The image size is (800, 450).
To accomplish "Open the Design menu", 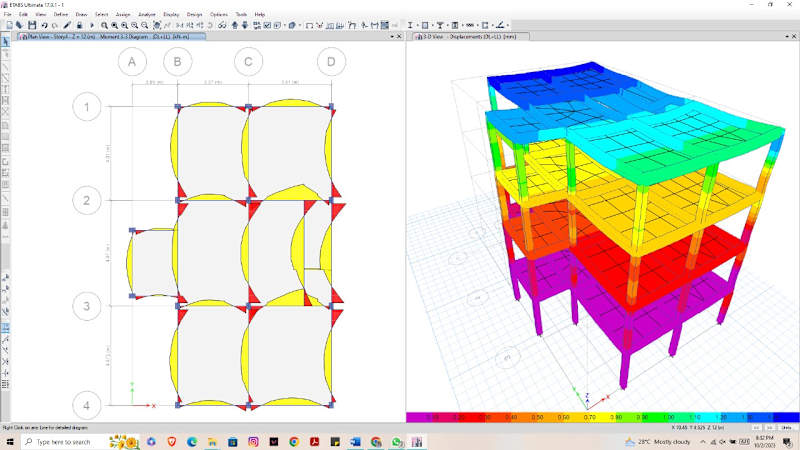I will (194, 14).
